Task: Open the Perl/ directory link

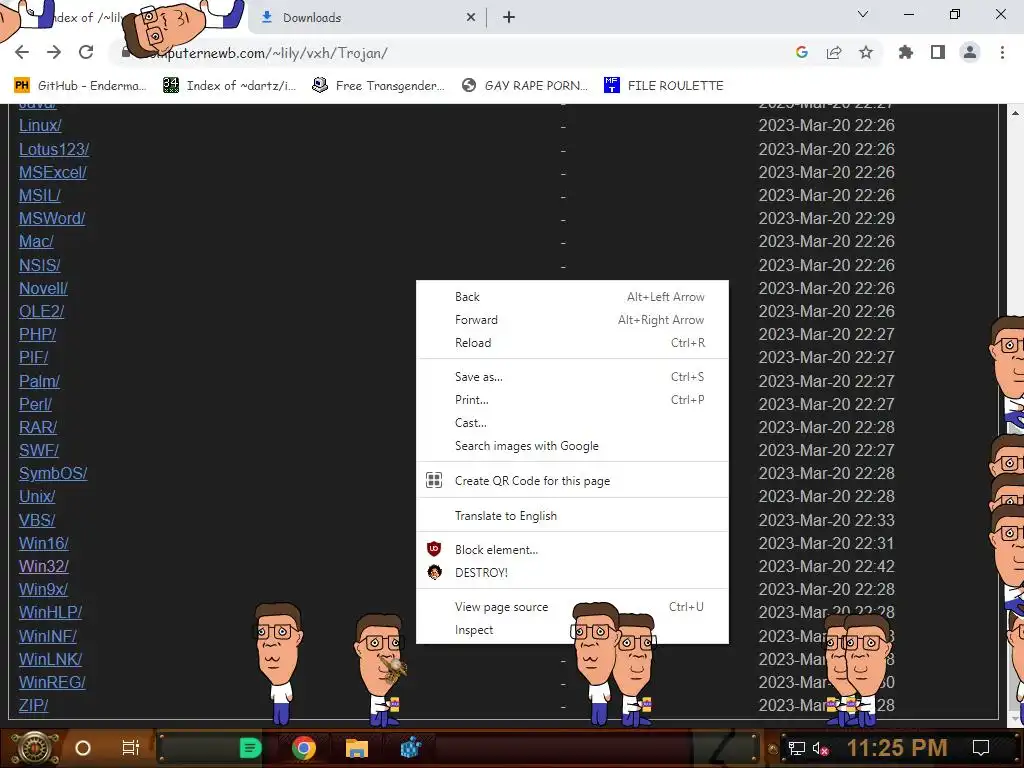Action: coord(35,404)
